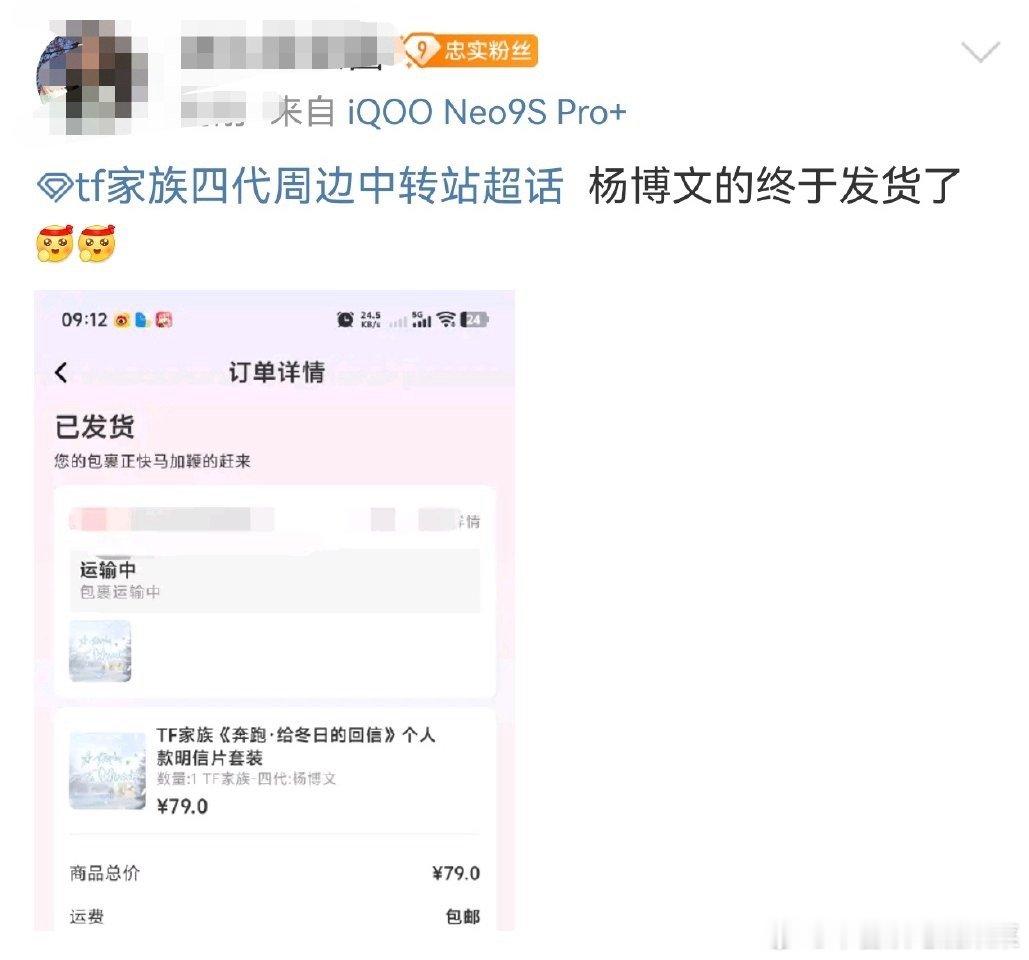Viewport: 1029px width, 960px height.
Task: Open the small postcard thumbnail under shipping
Action: click(100, 651)
